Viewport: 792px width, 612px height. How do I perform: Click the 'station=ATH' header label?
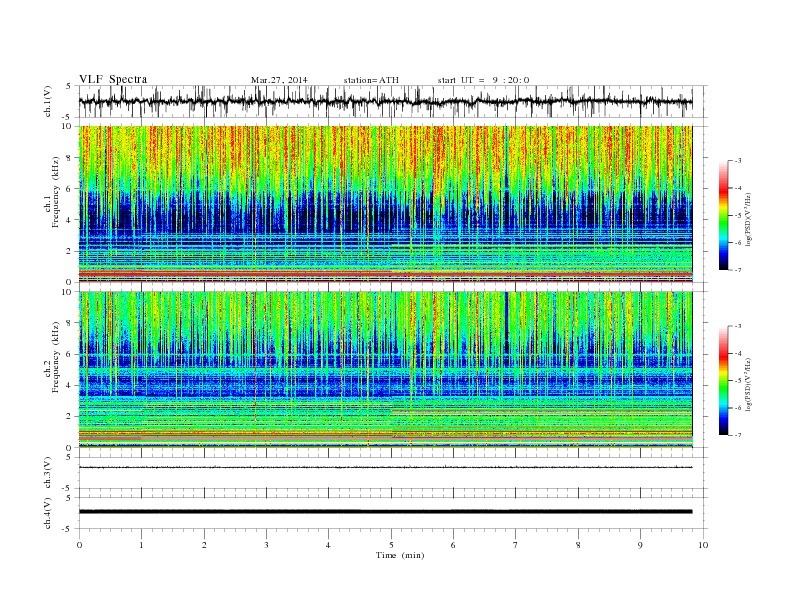pyautogui.click(x=371, y=80)
